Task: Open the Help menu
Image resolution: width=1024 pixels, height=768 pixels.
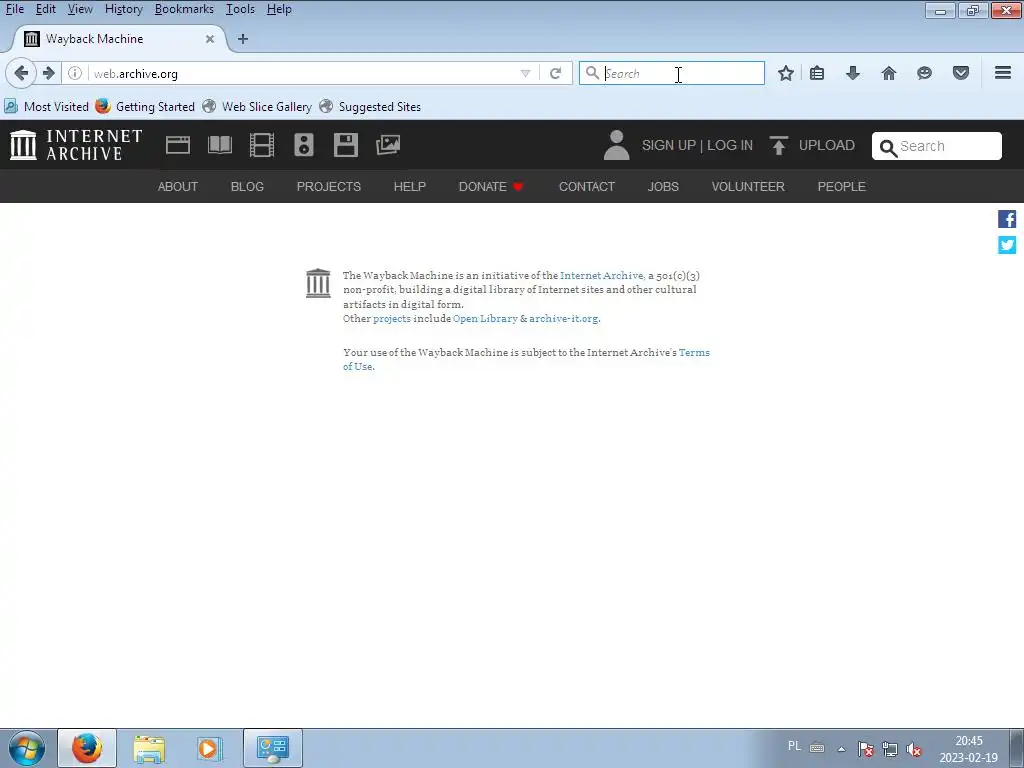Action: [279, 9]
